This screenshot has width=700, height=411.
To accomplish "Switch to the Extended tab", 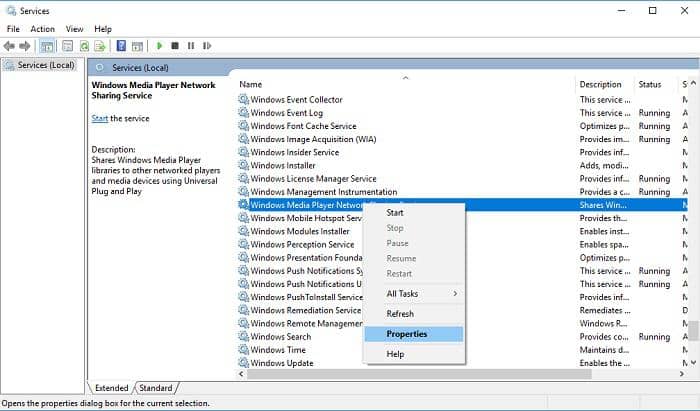I will [111, 388].
